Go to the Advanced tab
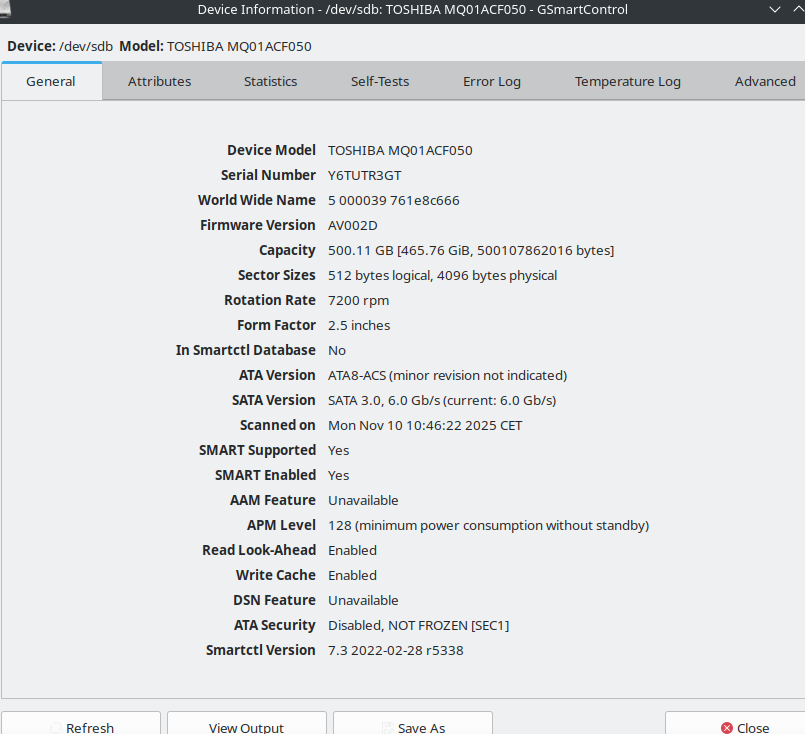The image size is (805, 734). [764, 82]
